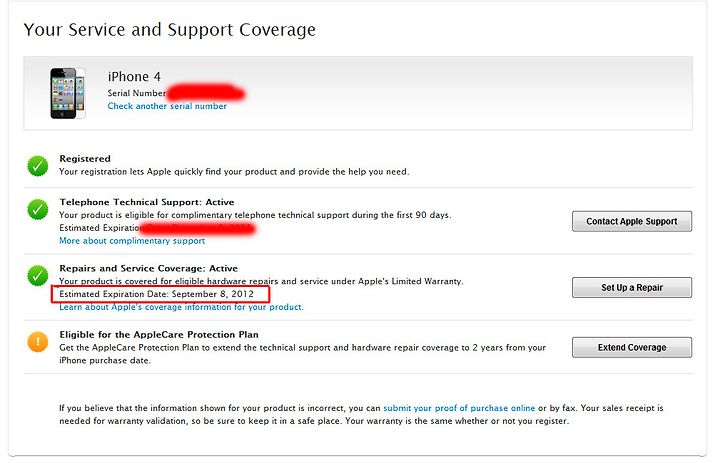Click the 'Your registration lets Apple quickly find' sentence
This screenshot has width=720, height=463.
click(x=234, y=172)
